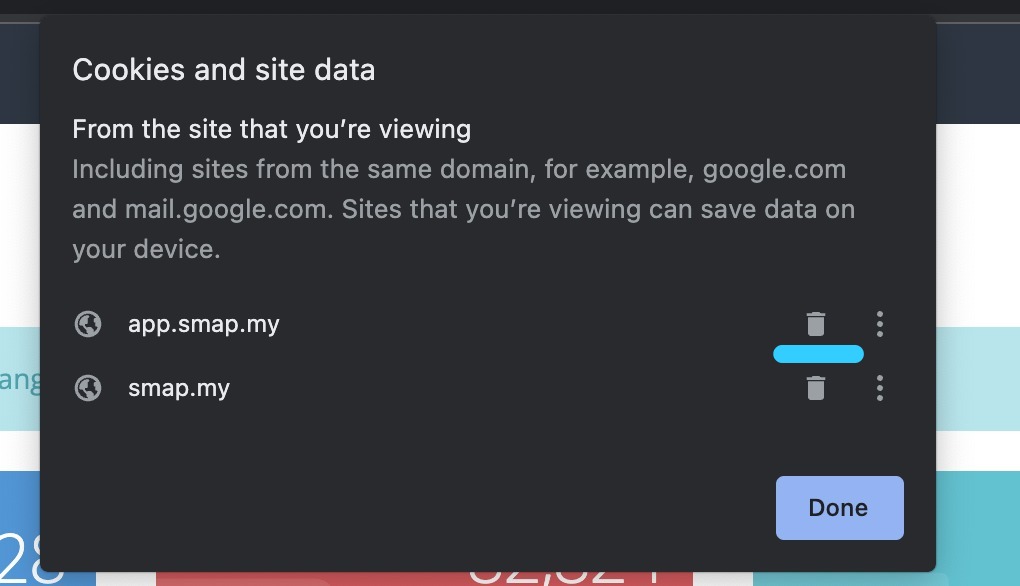Select the app.smap.my site entry
This screenshot has width=1020, height=586.
point(204,324)
